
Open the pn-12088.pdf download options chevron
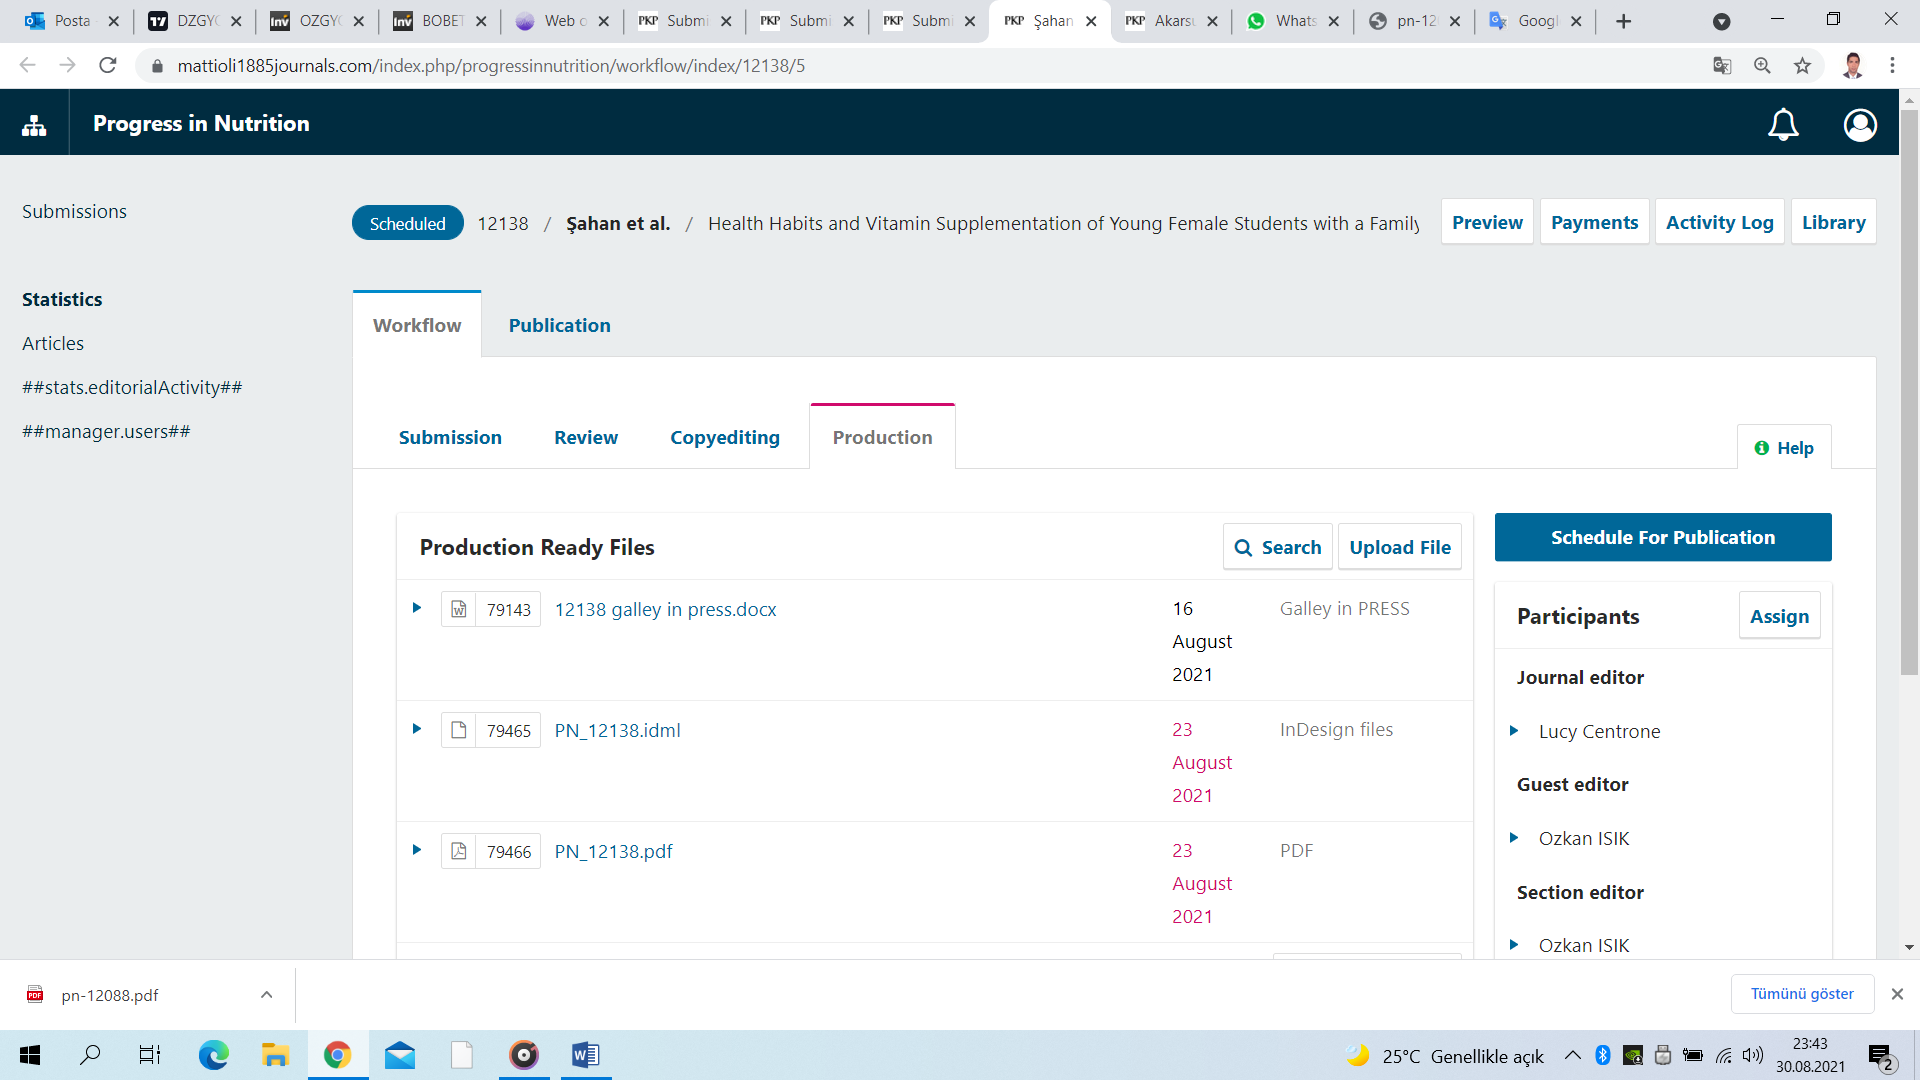click(x=266, y=995)
